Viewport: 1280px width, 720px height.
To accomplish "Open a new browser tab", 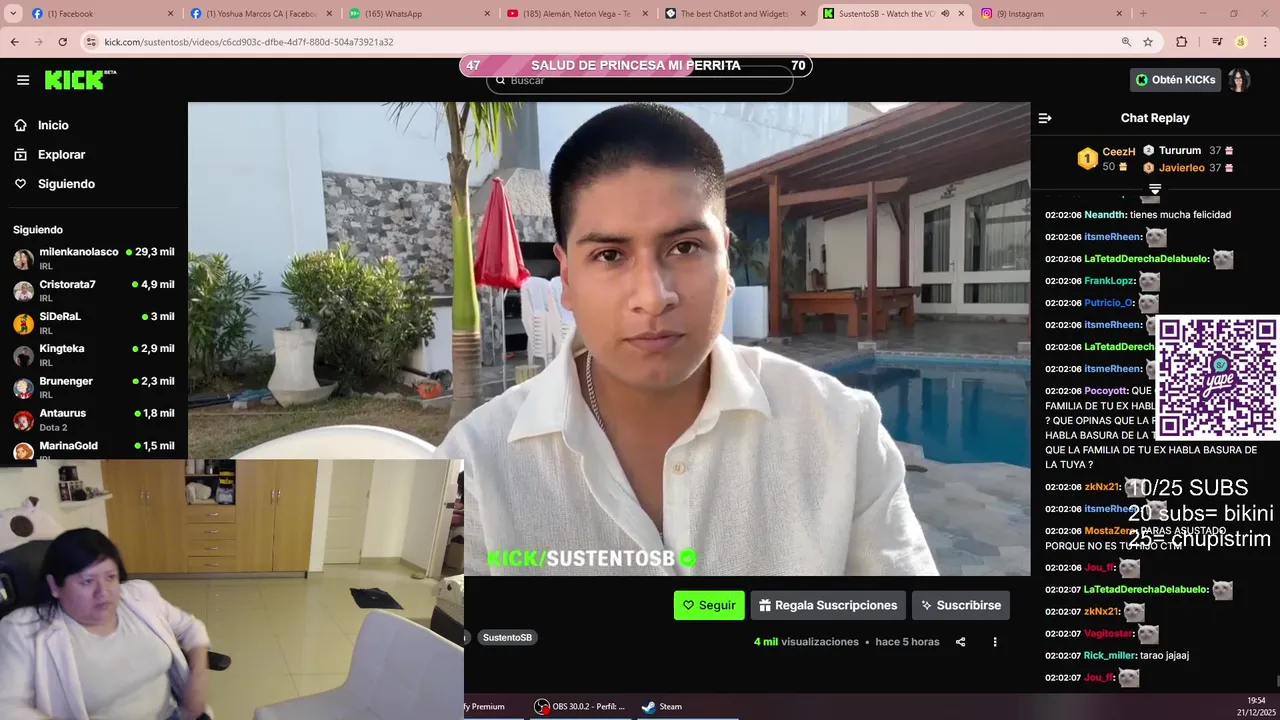I will [x=1143, y=14].
